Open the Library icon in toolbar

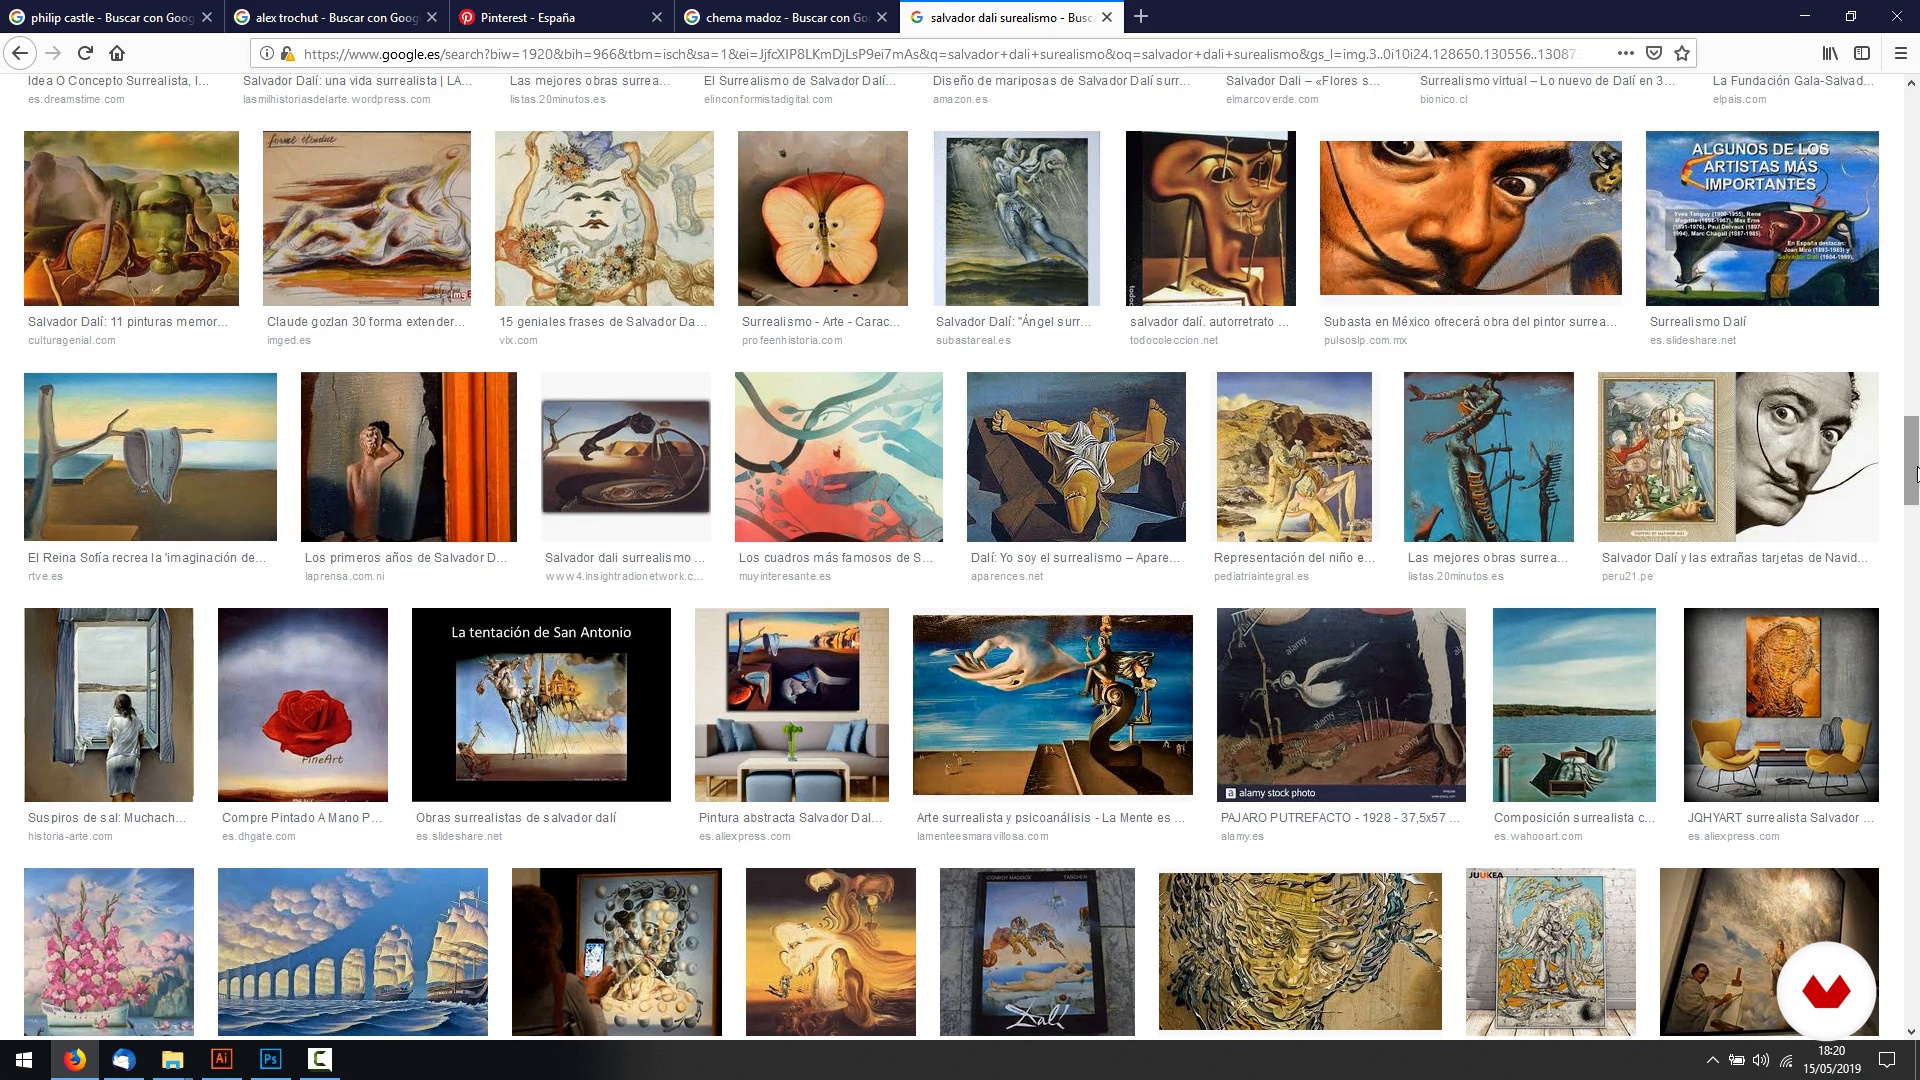[x=1829, y=53]
